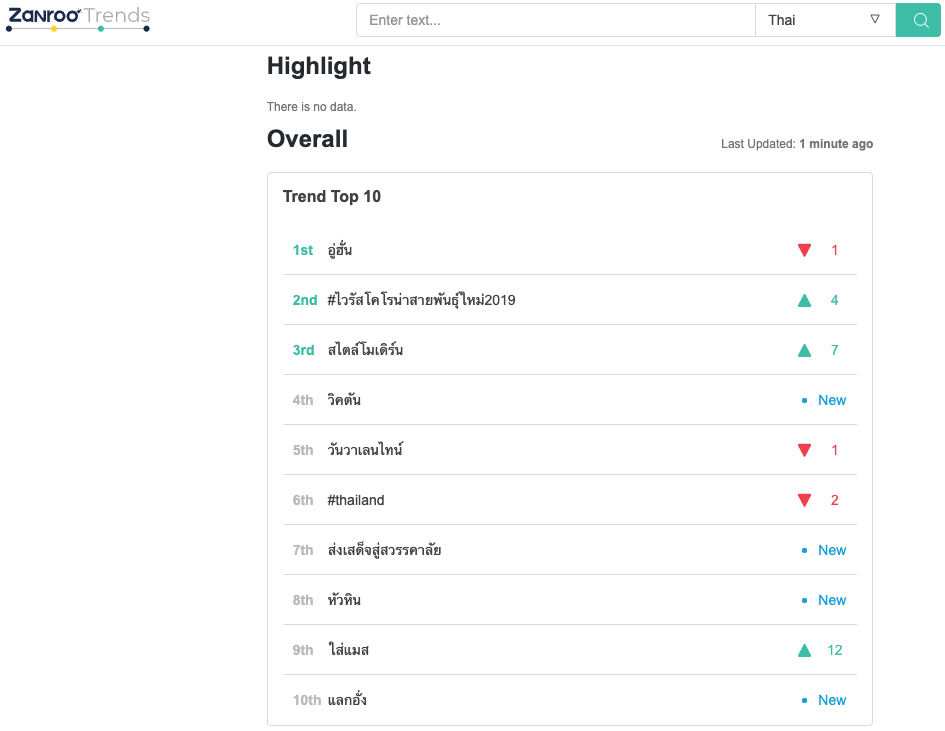Viewport: 945px width, 731px height.
Task: Open the #ไวรัสโคโรน่าสายพันธุ์ใหม่2019 hashtag trend
Action: coord(421,300)
